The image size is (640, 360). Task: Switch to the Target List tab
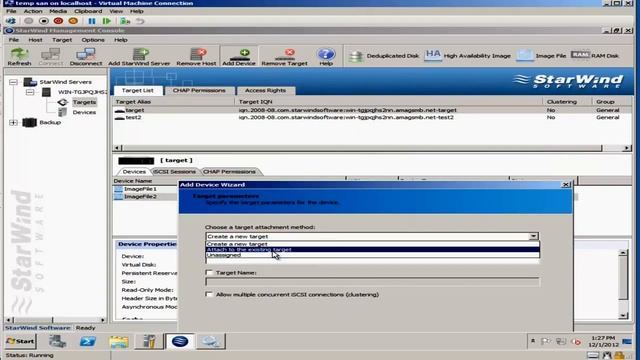(x=138, y=90)
